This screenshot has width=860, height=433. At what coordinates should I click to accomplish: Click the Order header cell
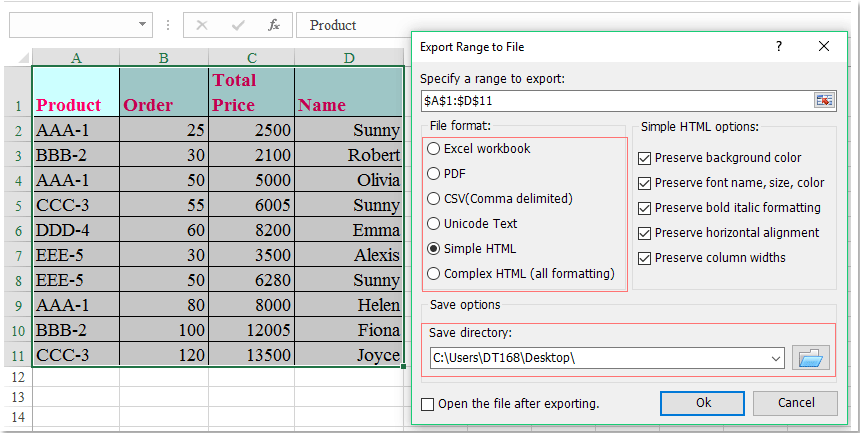(x=164, y=92)
